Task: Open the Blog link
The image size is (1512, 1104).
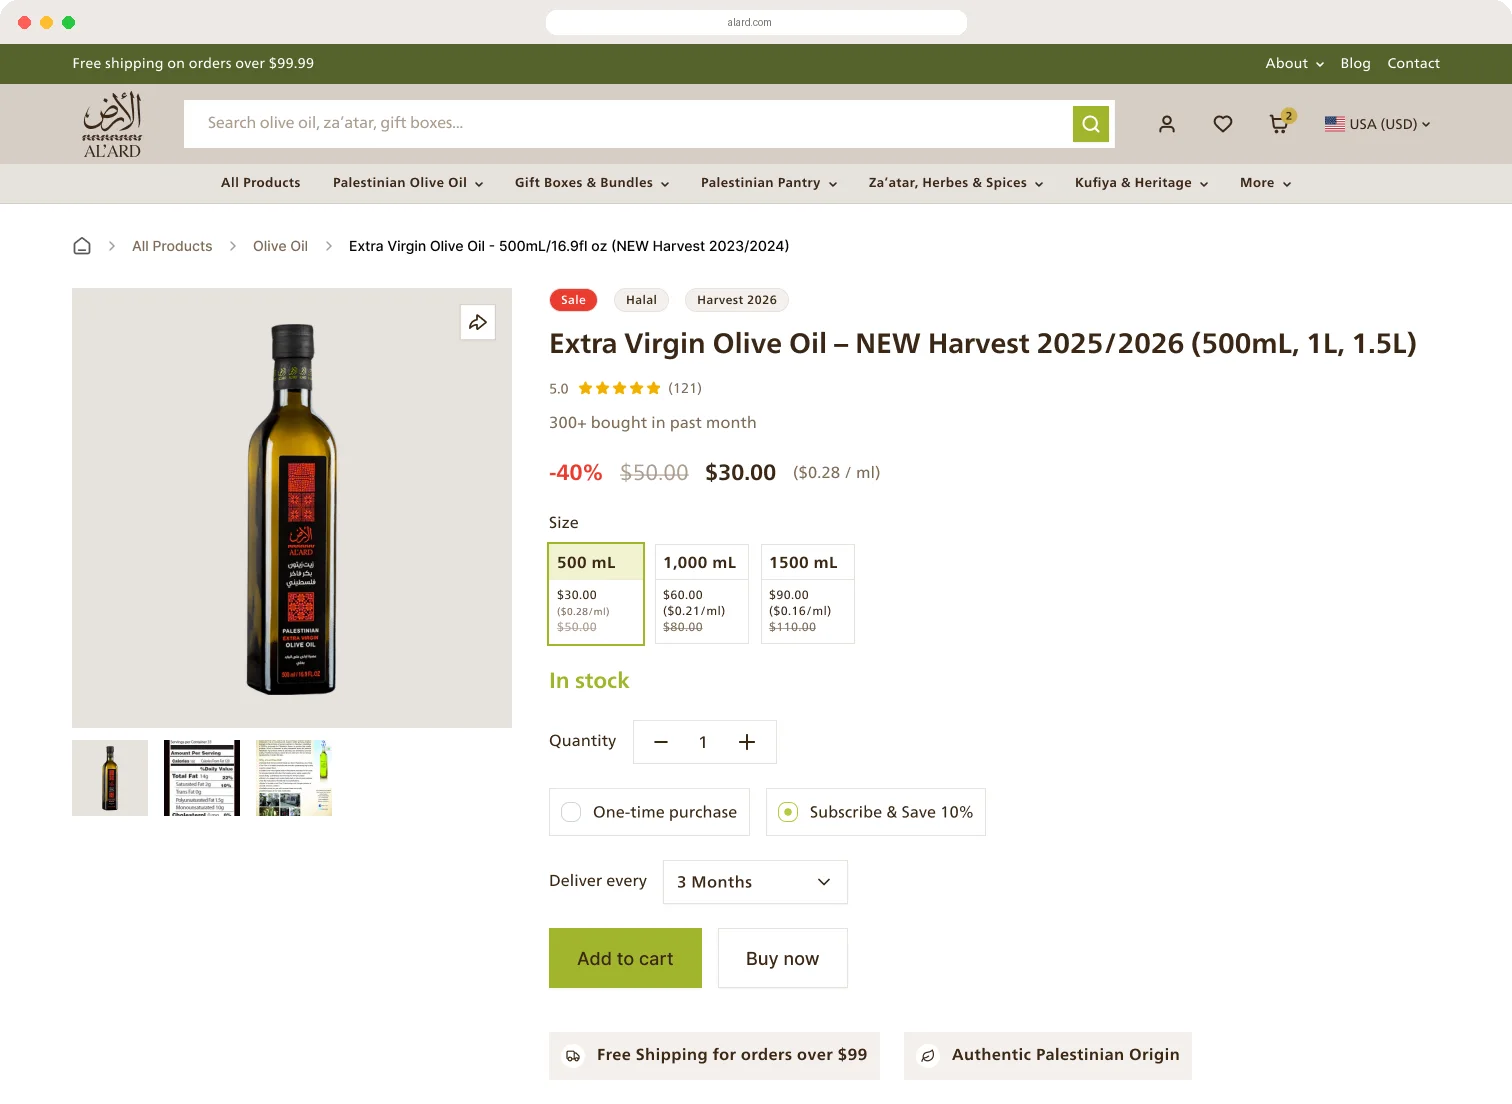Action: pyautogui.click(x=1356, y=63)
